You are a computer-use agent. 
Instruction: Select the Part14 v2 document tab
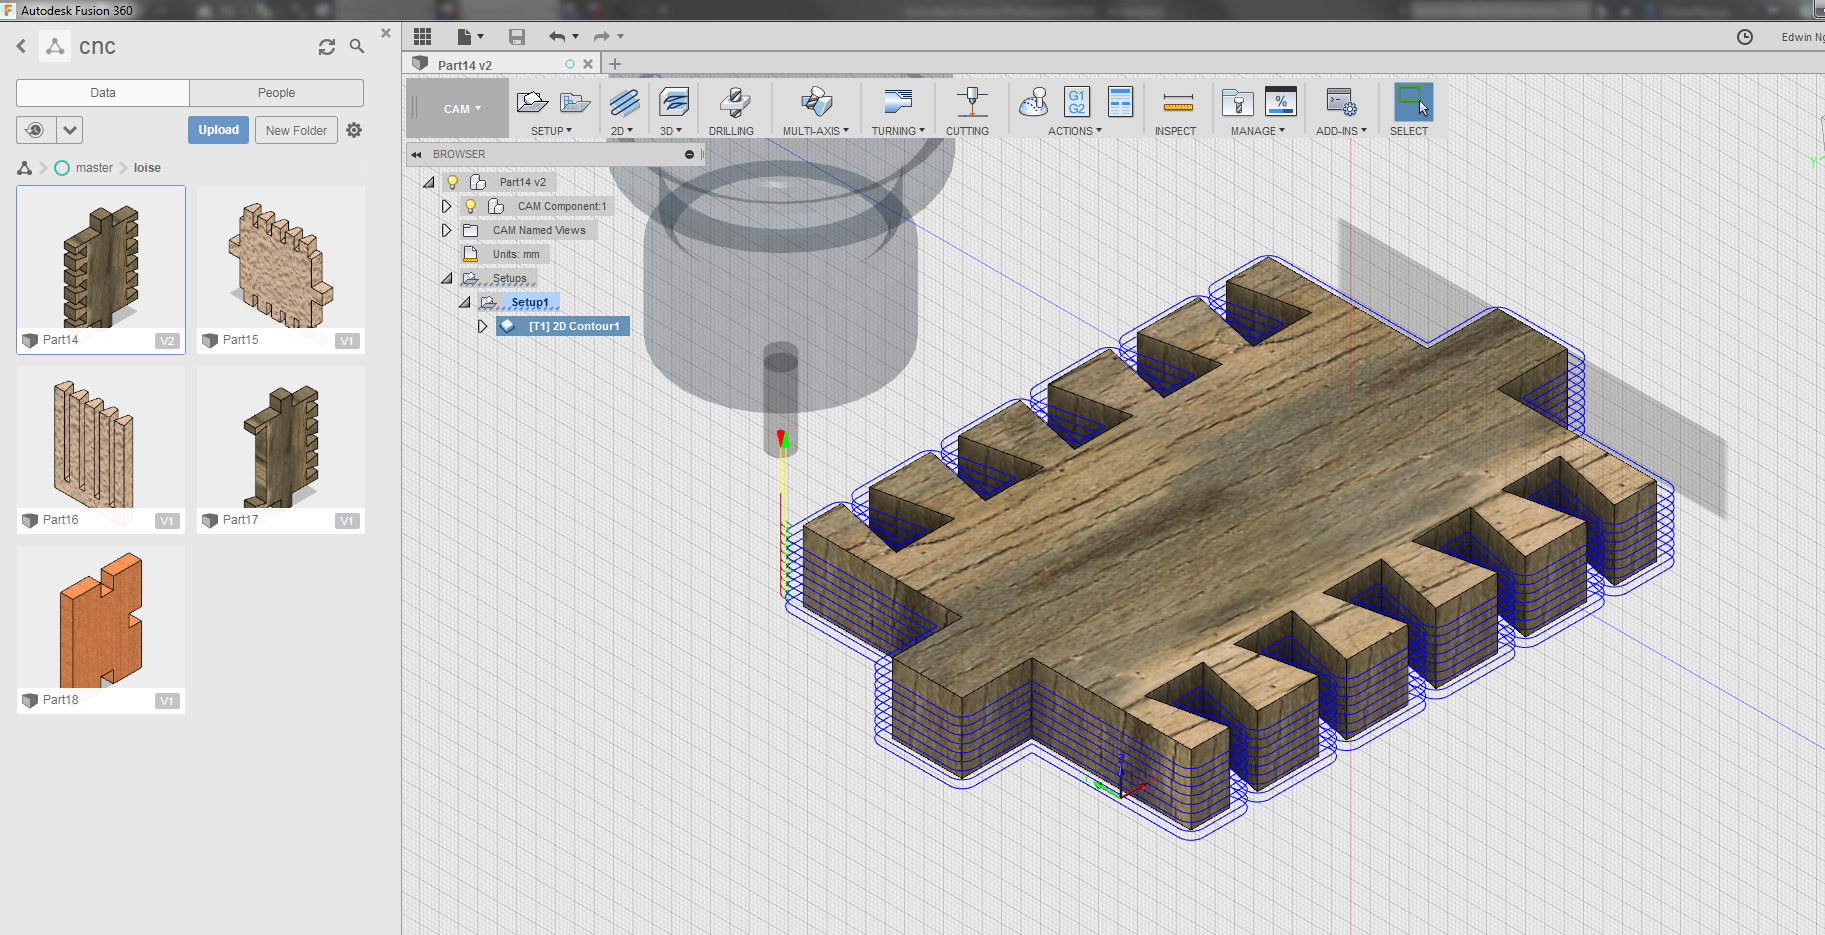coord(465,65)
